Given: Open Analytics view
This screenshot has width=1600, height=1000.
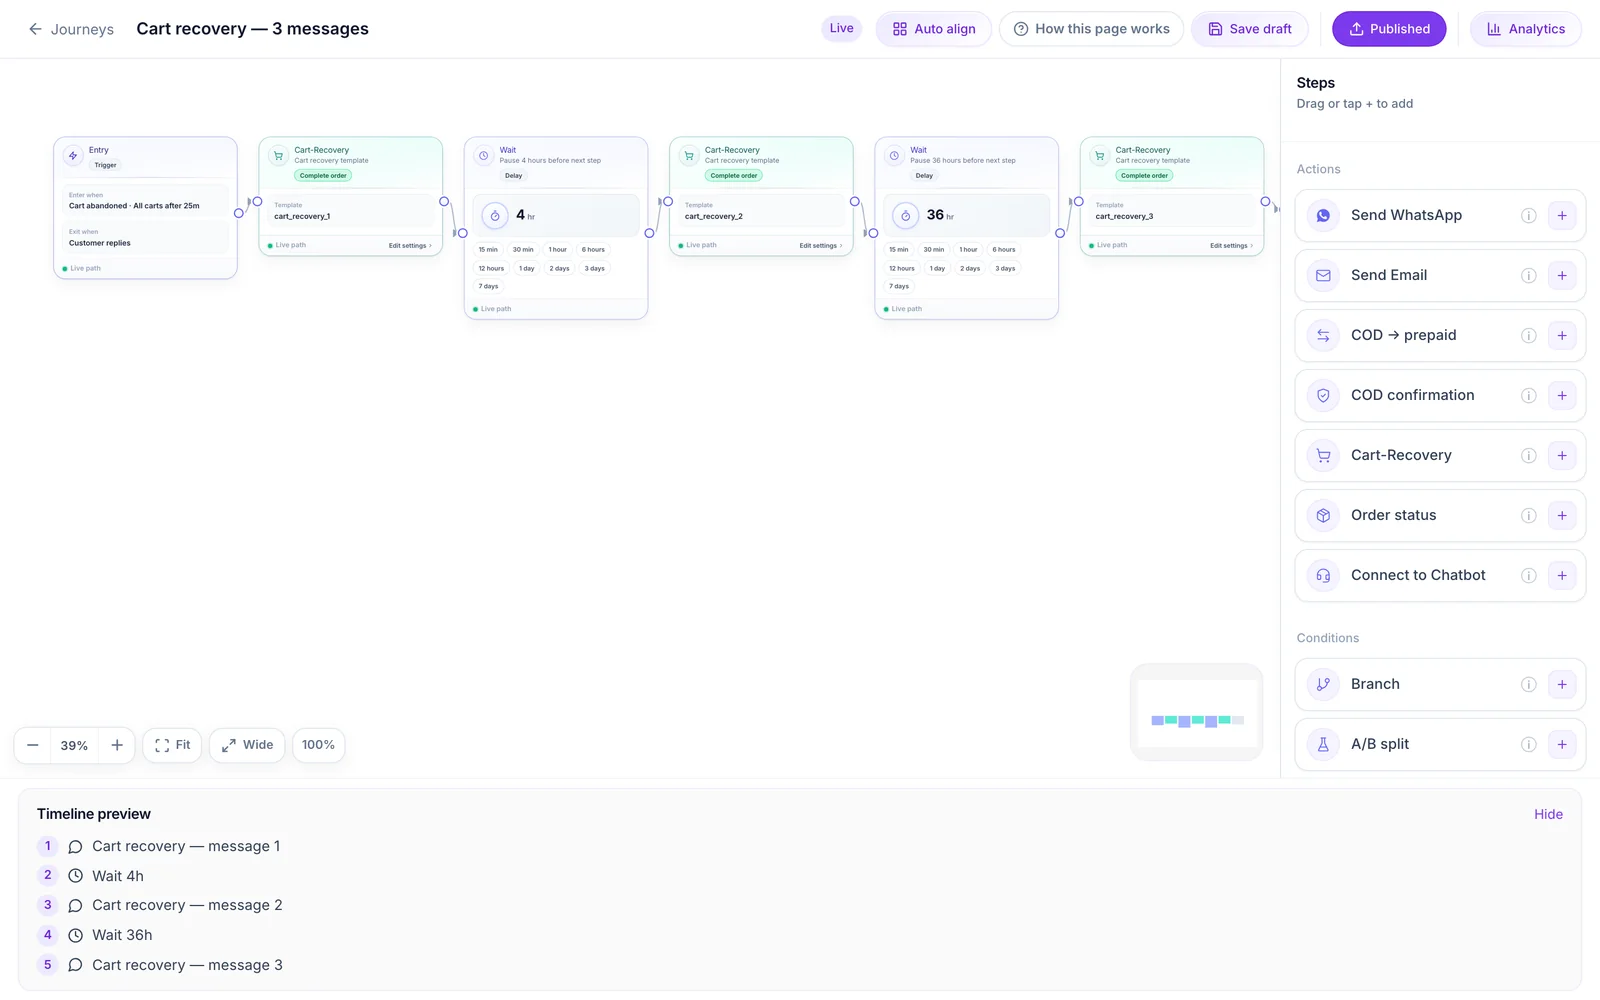Looking at the screenshot, I should 1525,29.
